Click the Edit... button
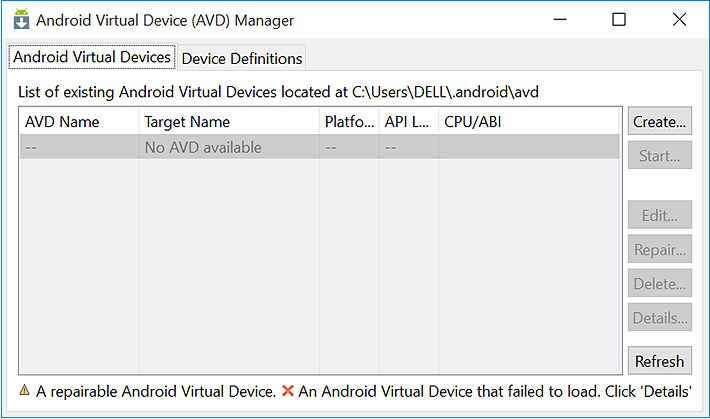The height and width of the screenshot is (419, 710). [659, 216]
